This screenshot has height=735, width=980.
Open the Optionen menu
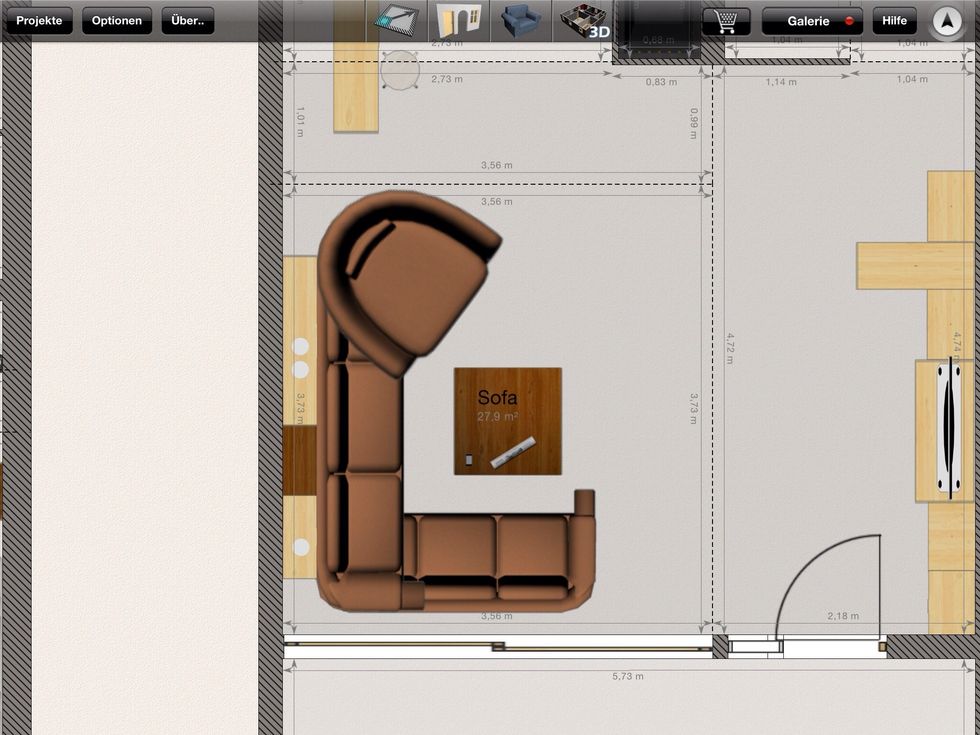pyautogui.click(x=117, y=21)
